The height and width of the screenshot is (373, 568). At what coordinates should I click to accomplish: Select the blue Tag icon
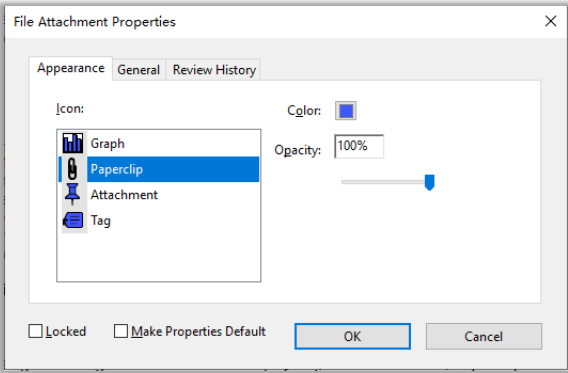(x=73, y=220)
